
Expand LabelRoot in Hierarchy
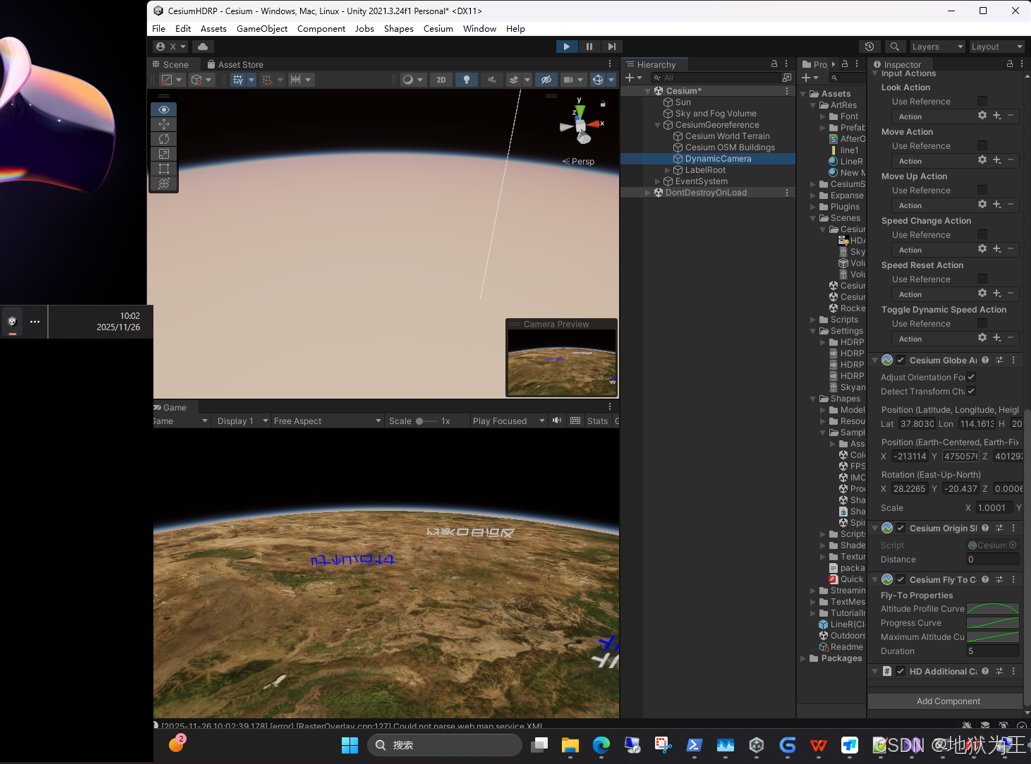tap(667, 170)
